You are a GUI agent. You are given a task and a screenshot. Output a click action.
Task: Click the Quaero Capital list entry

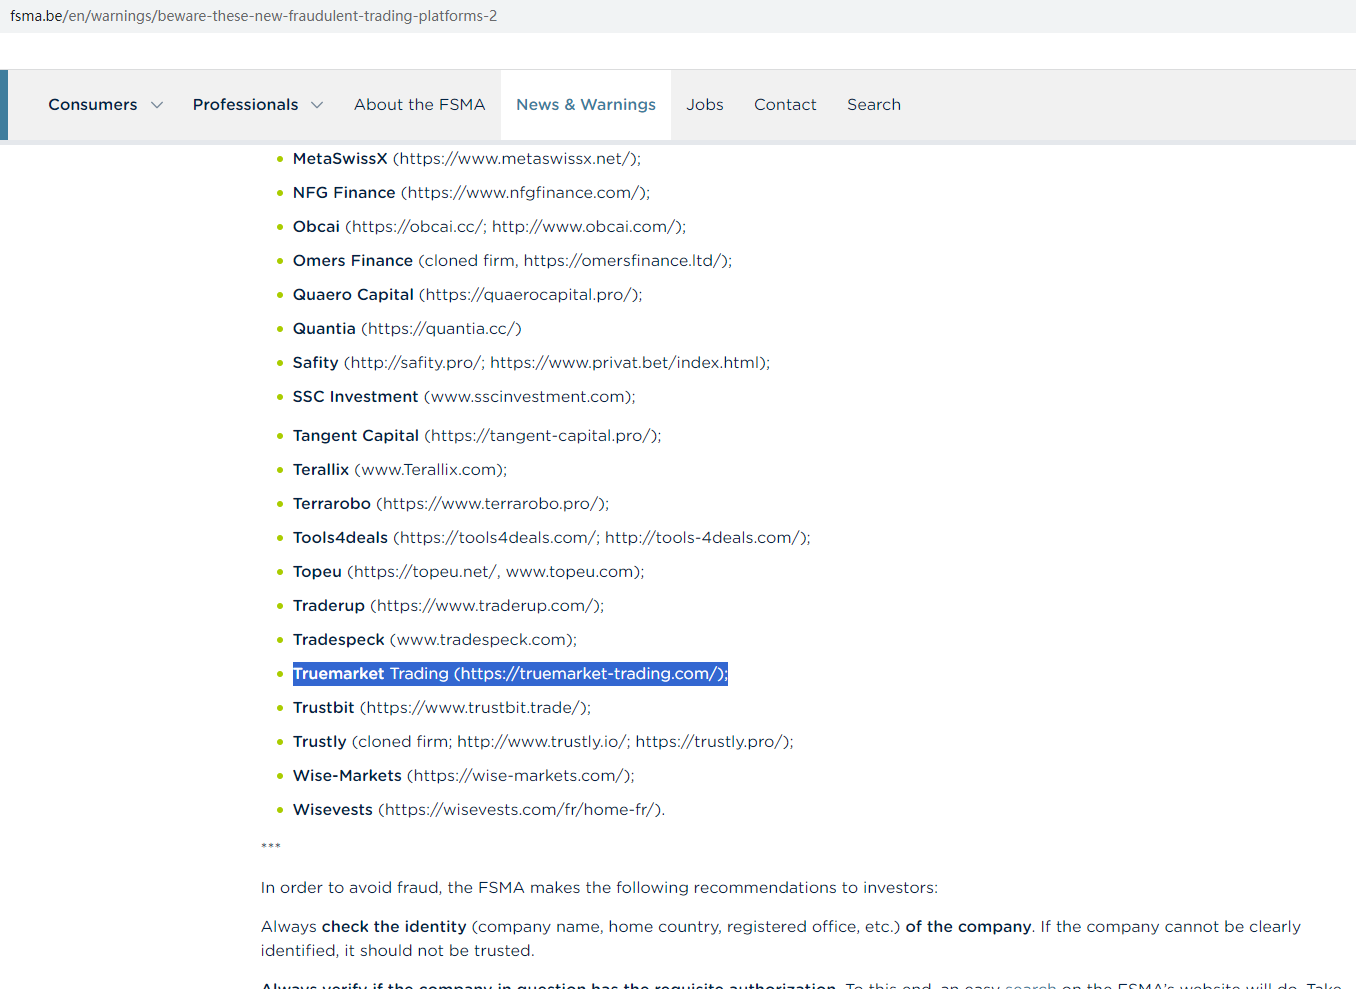coord(467,295)
